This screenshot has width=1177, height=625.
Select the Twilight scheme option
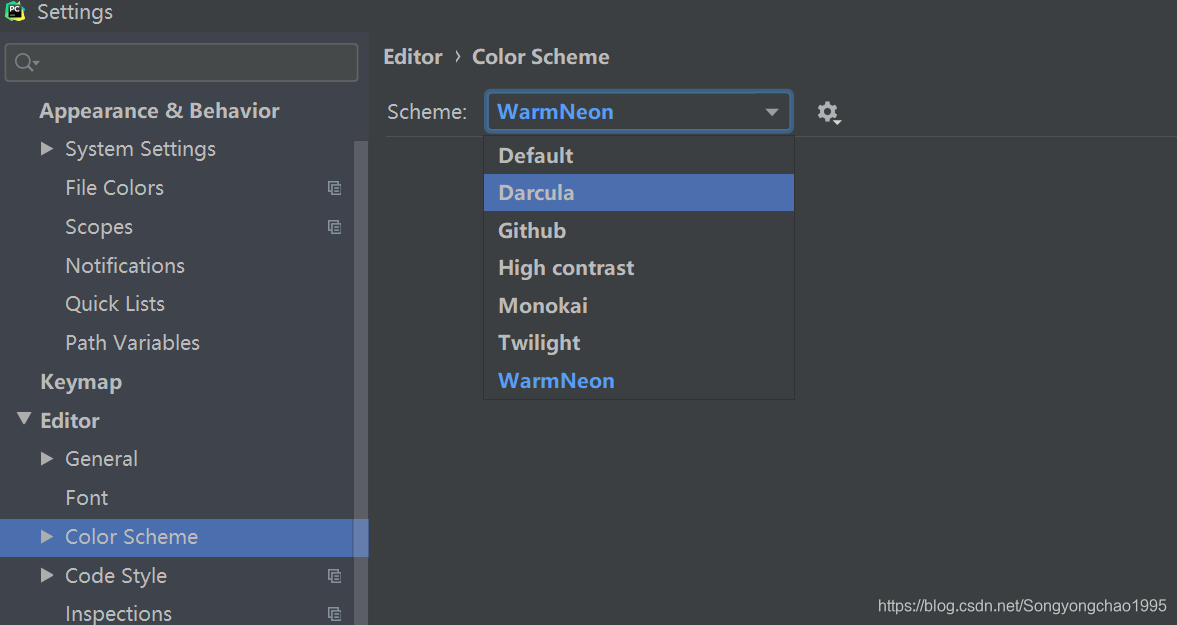tap(639, 343)
